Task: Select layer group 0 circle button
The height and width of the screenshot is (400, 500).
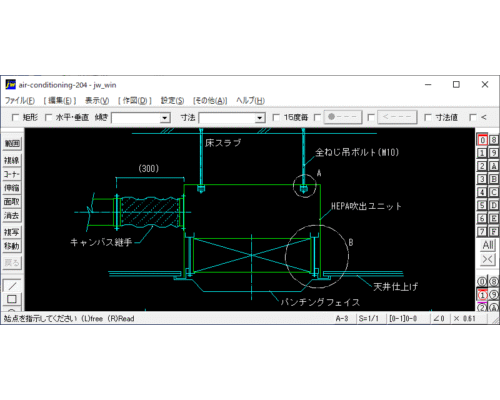Action: (482, 282)
